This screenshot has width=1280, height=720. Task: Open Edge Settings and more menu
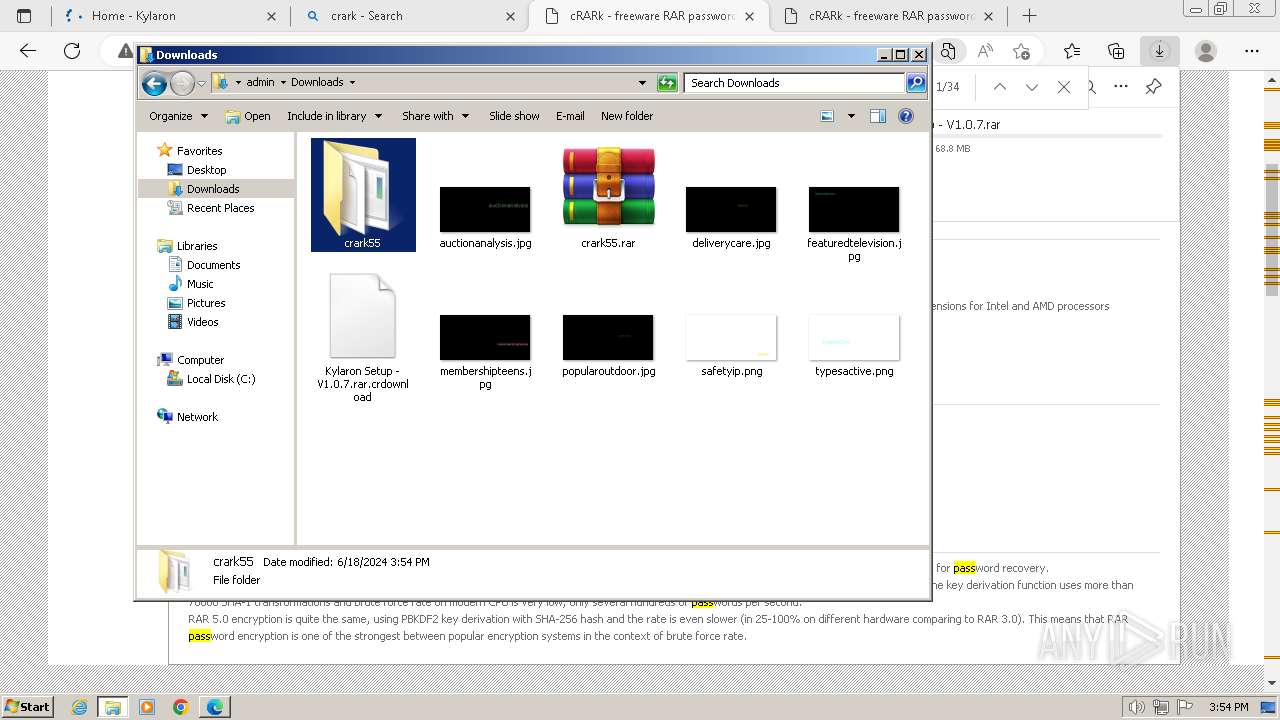[x=1252, y=51]
